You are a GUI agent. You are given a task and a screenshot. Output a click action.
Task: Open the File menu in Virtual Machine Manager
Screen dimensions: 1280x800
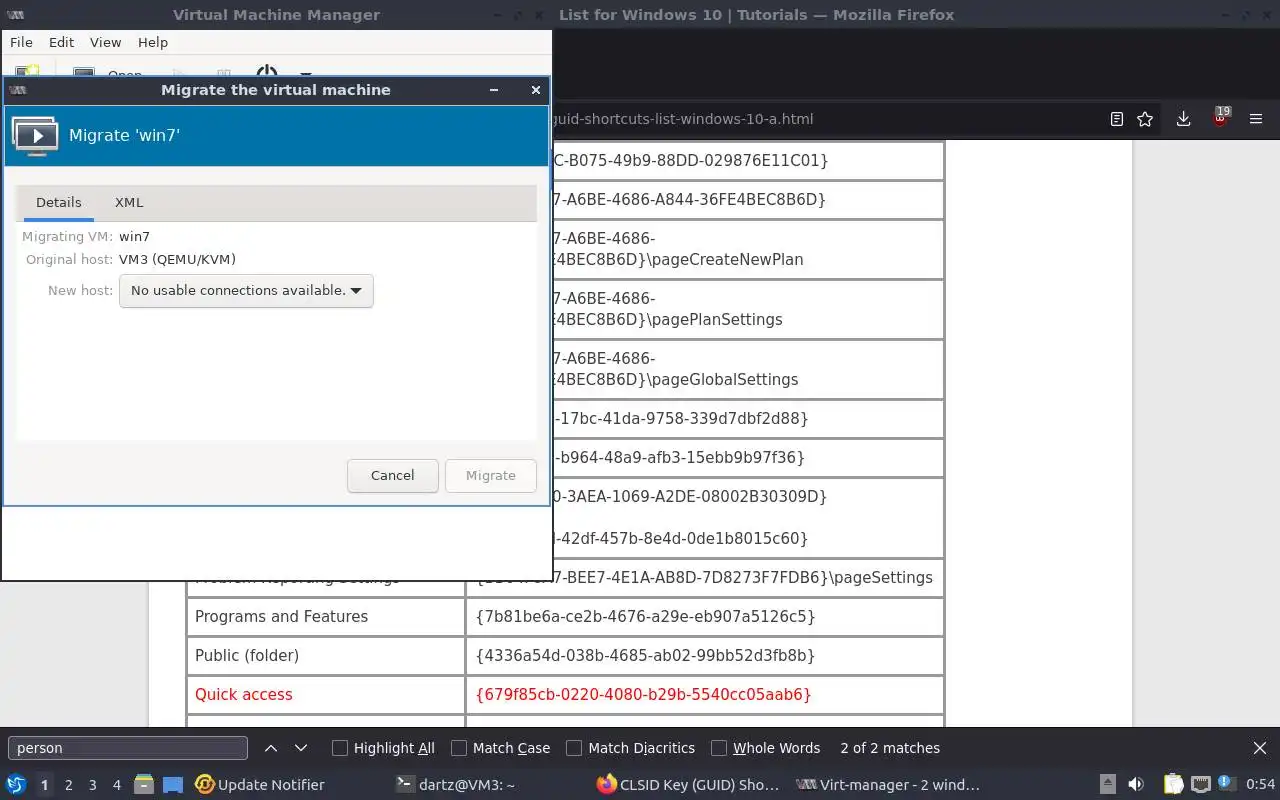21,42
